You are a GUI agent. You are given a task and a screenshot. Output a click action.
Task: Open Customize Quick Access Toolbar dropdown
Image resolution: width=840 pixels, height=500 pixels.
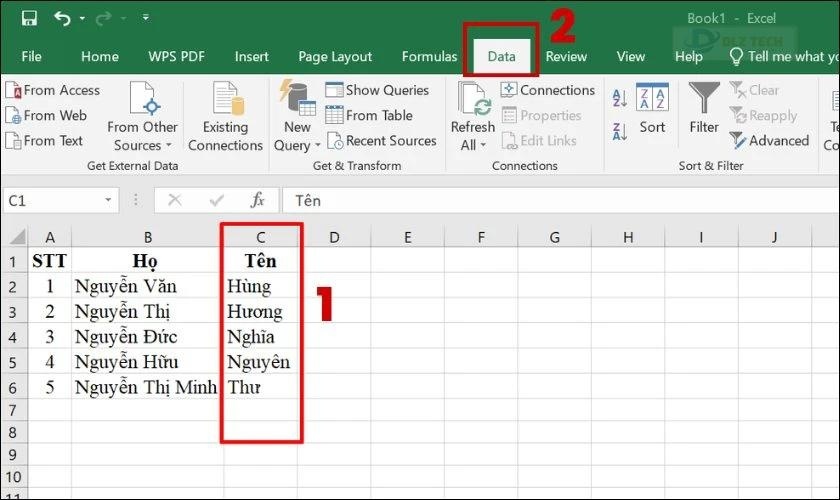(x=146, y=18)
